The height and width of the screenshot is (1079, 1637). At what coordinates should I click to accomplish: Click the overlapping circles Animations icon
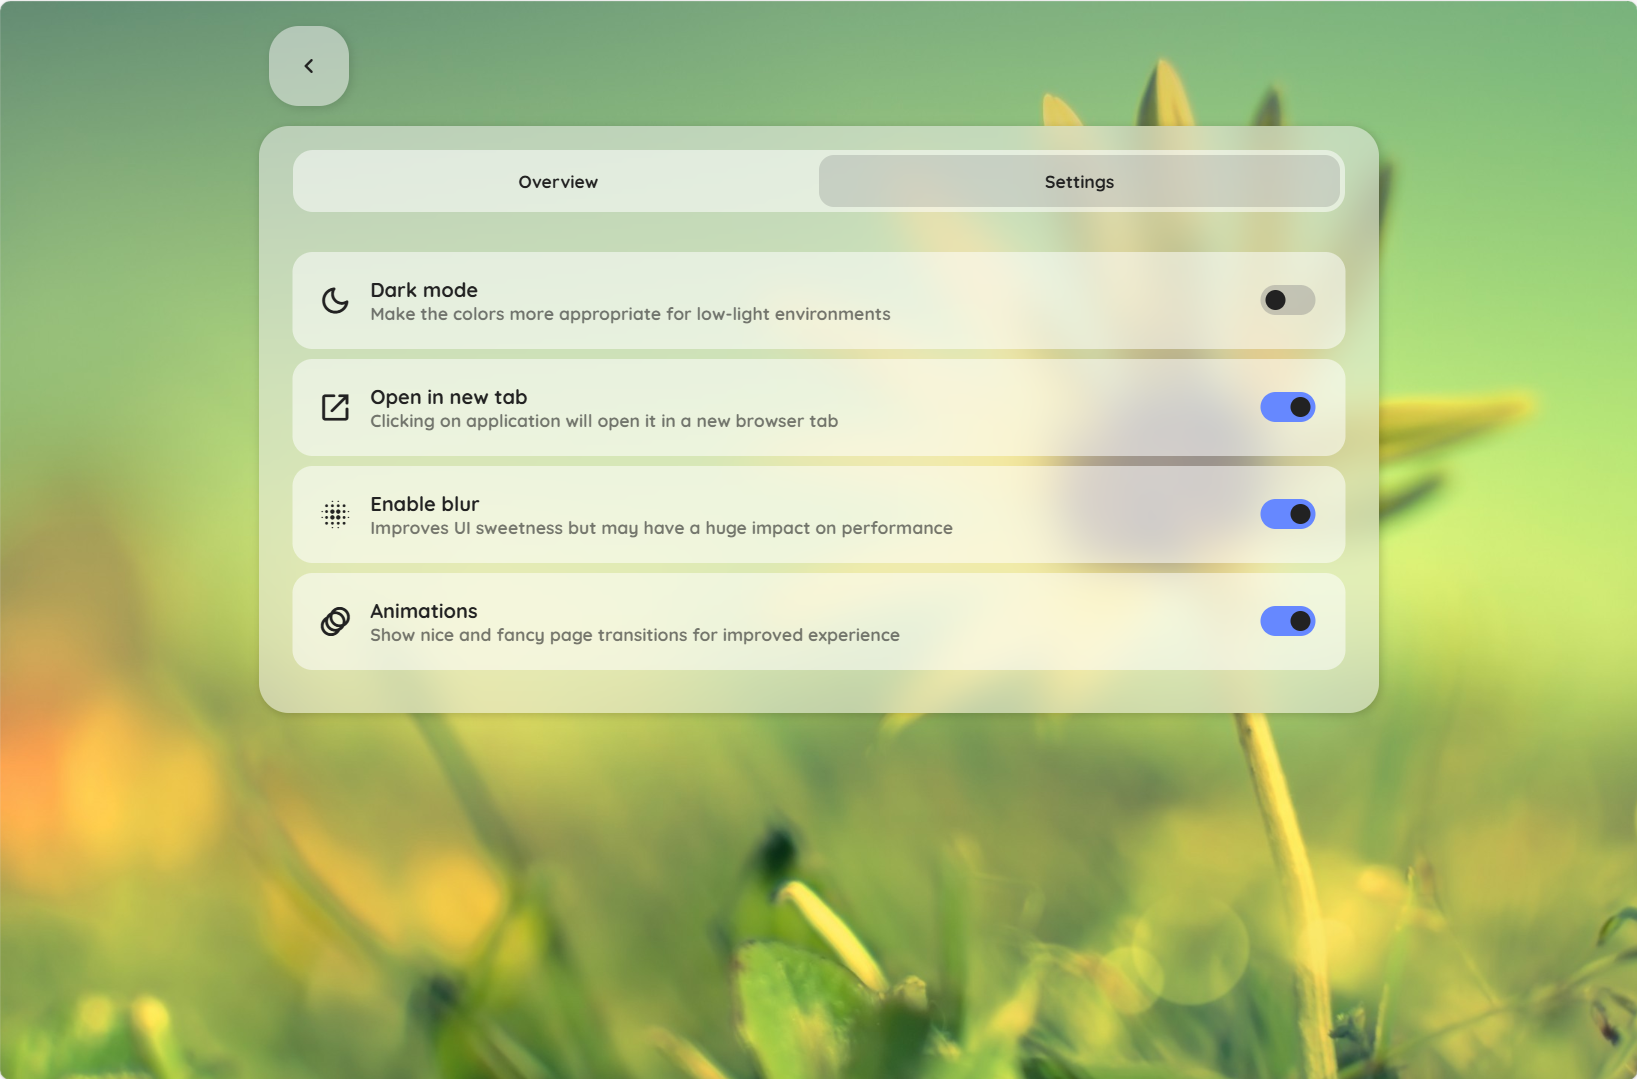click(335, 622)
